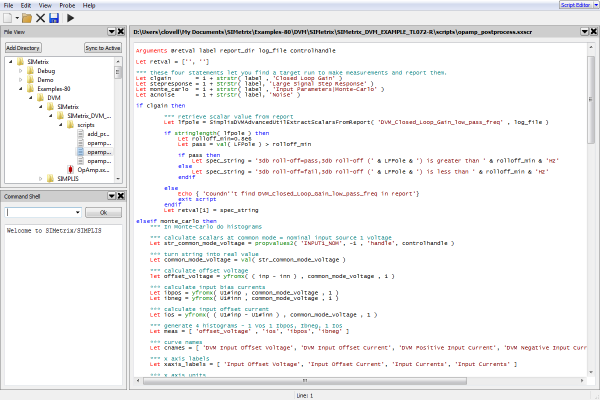Click the Ok button in Command Shell
600x400 pixels.
(x=103, y=212)
